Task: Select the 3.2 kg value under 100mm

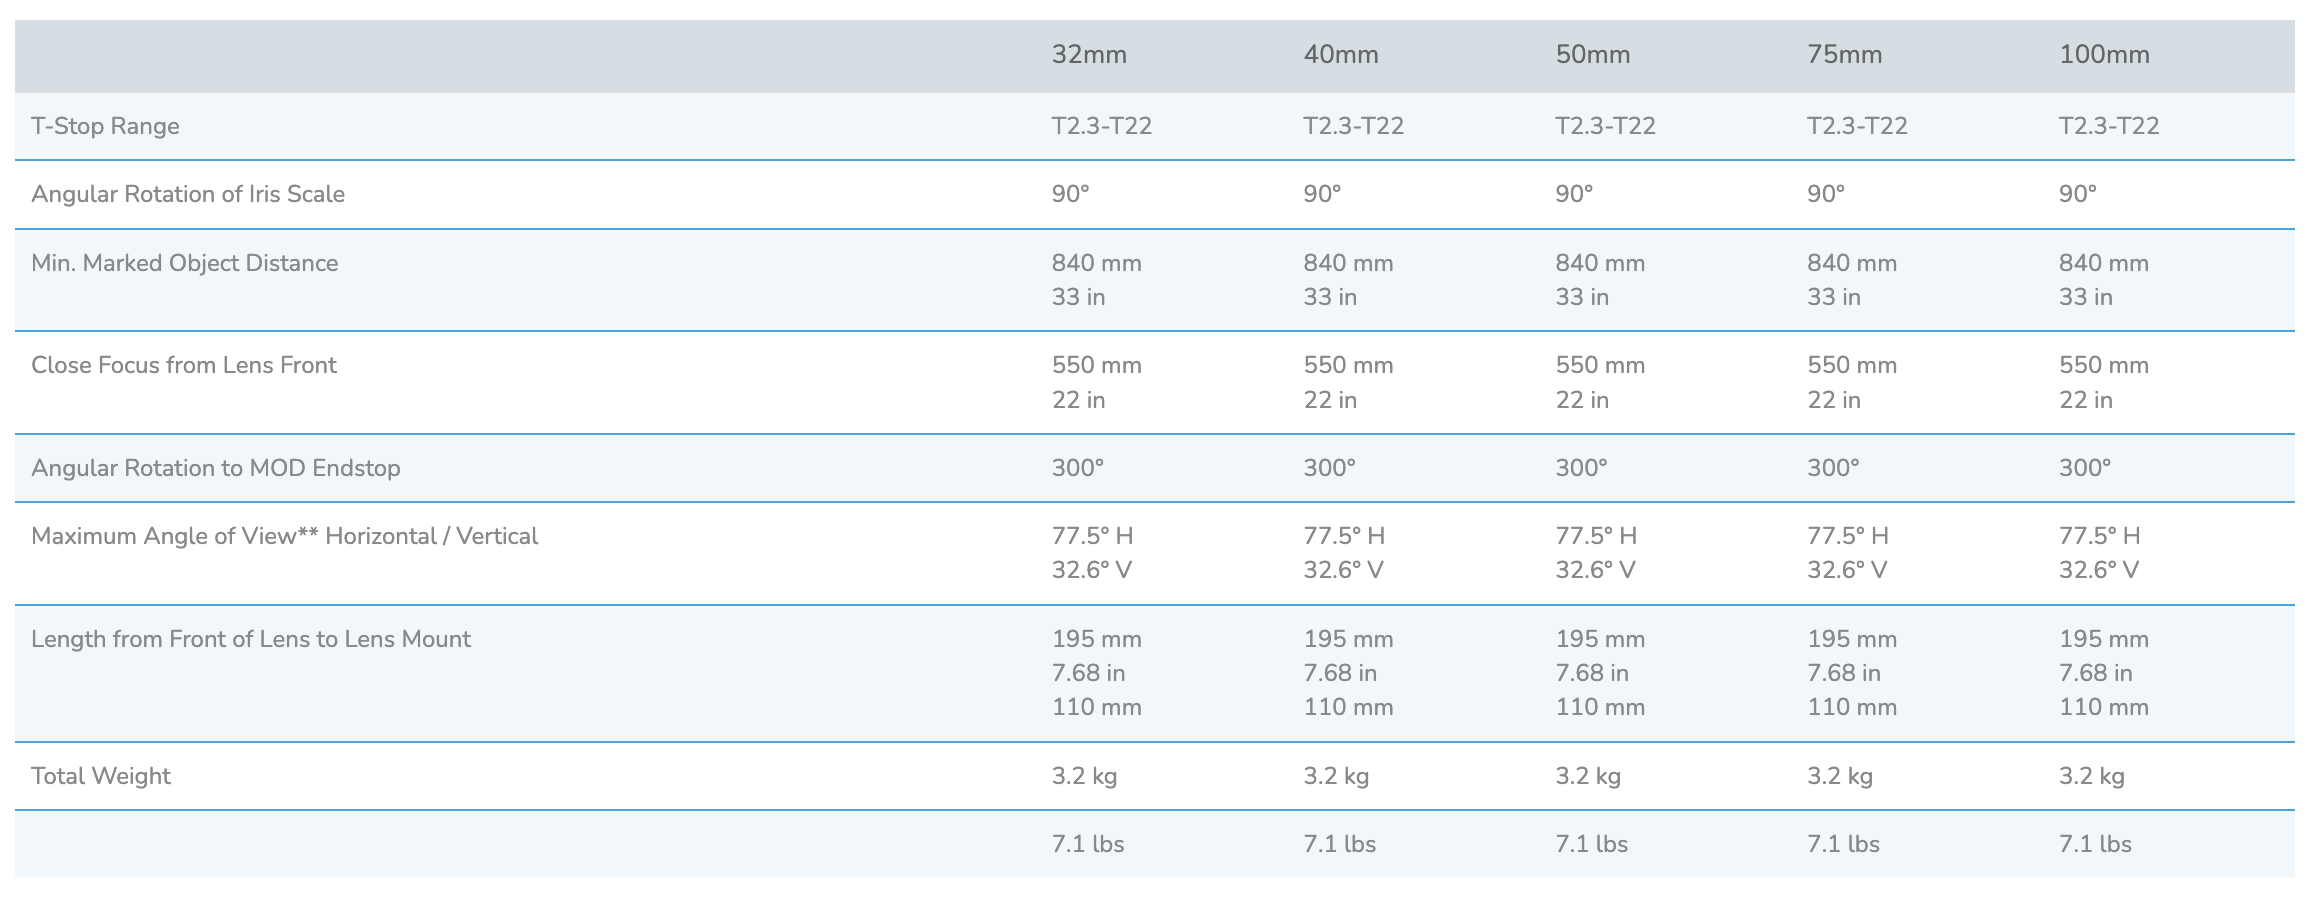Action: (x=2092, y=776)
